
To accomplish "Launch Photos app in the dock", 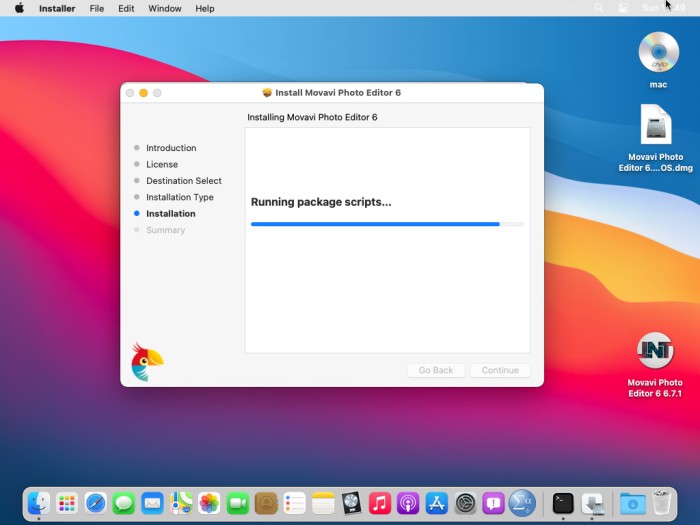I will point(209,504).
